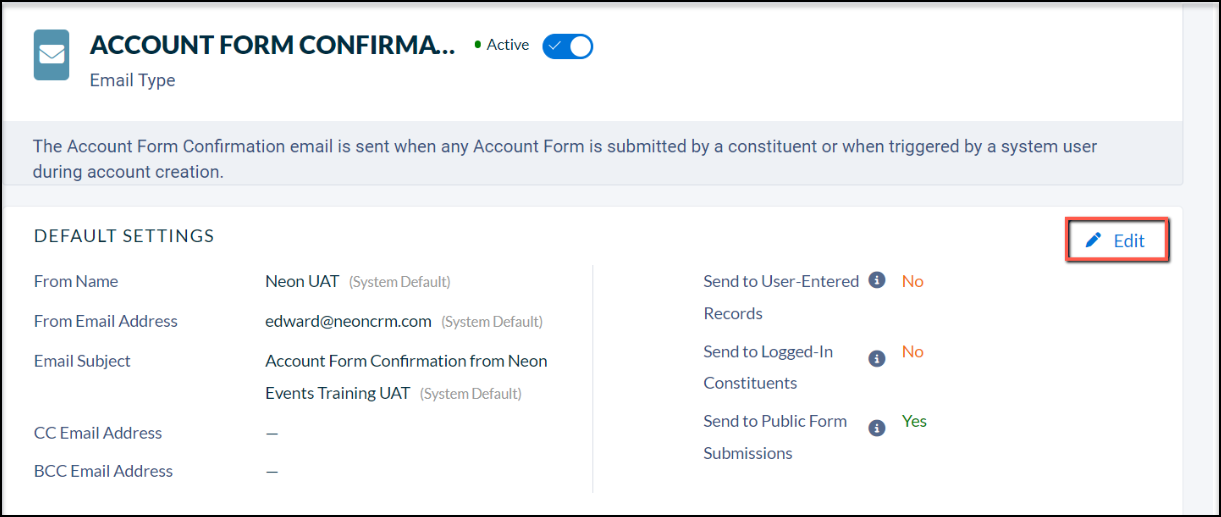This screenshot has height=517, width=1221.
Task: Click the Account Form Confirmation email subject text
Action: [406, 376]
